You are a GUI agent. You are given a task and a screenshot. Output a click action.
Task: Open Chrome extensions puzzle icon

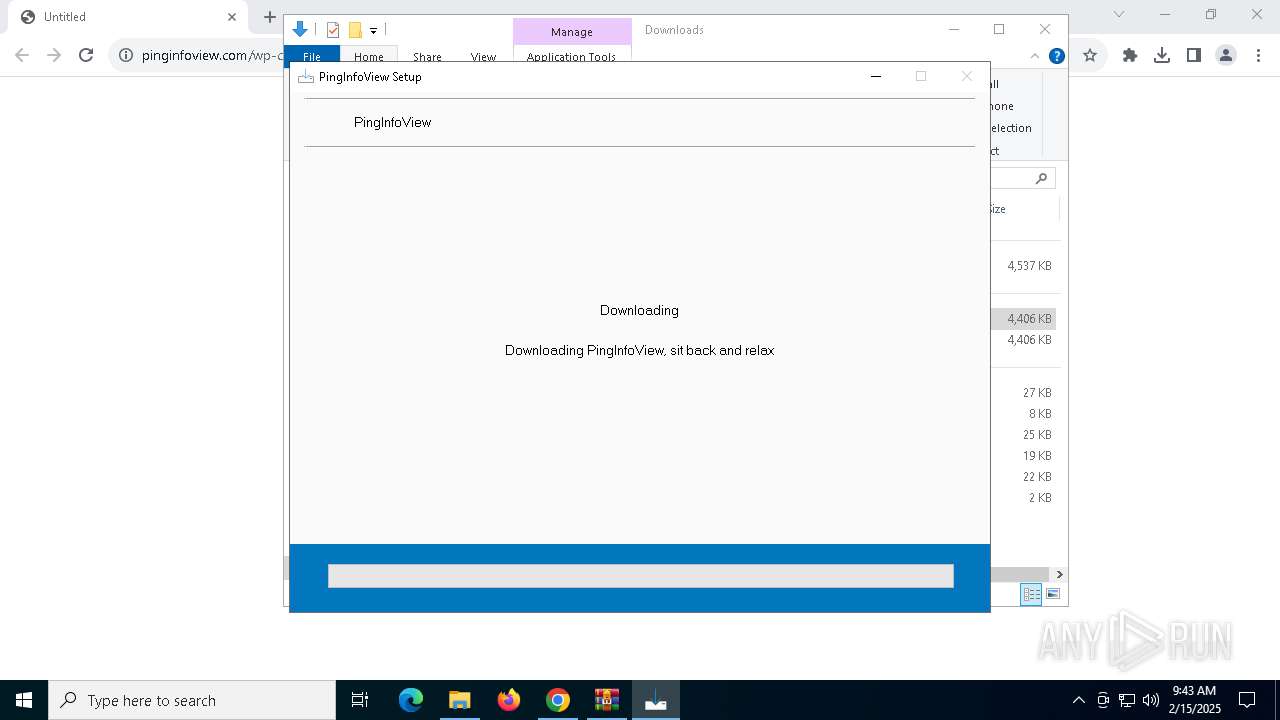[x=1130, y=56]
